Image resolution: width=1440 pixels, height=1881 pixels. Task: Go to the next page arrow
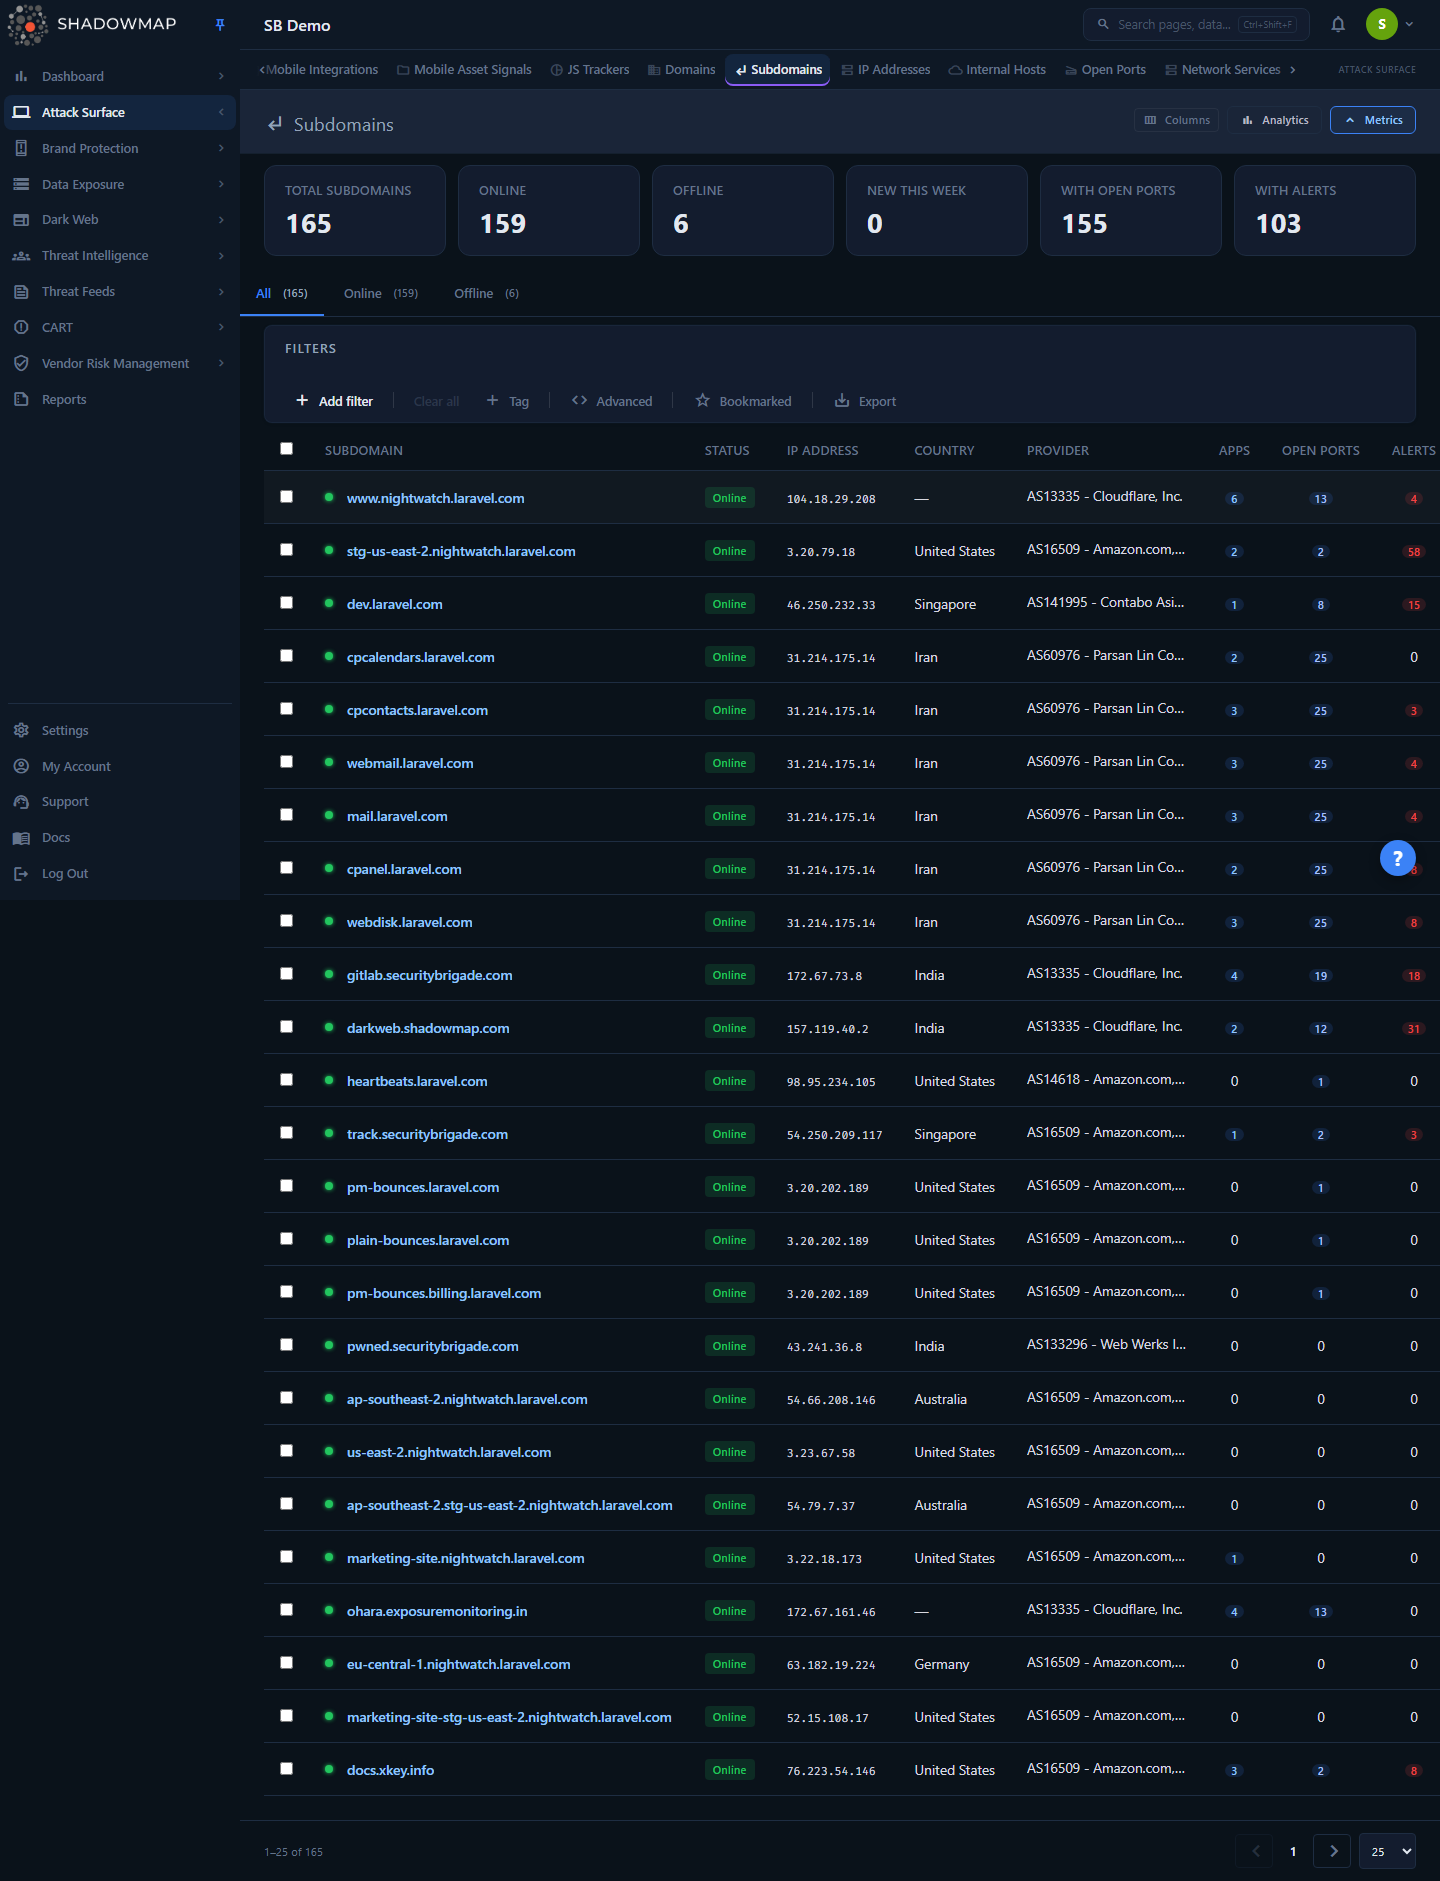click(1332, 1851)
